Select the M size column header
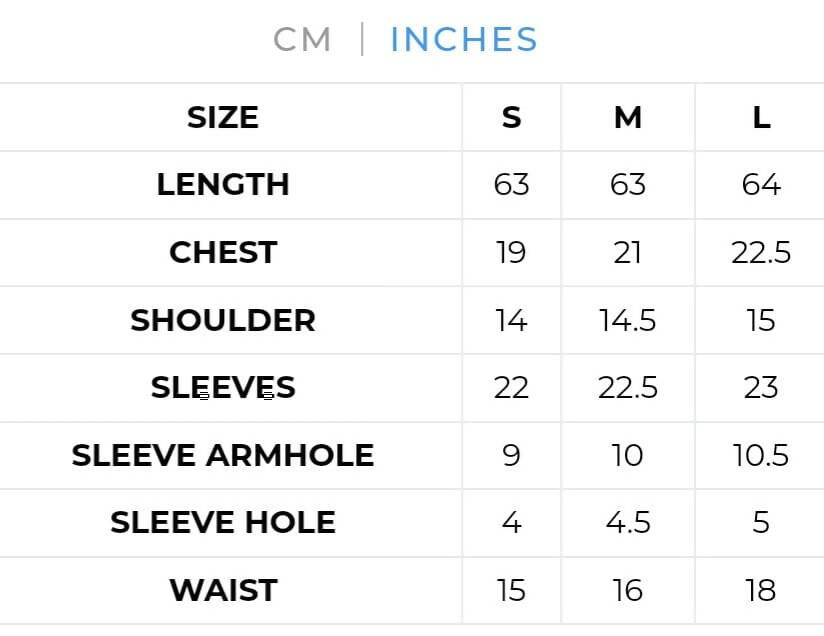Image resolution: width=824 pixels, height=636 pixels. [627, 118]
